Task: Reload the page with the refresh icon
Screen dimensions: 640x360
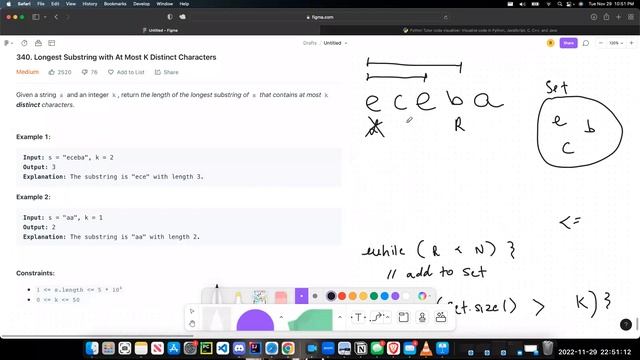Action: 445,17
